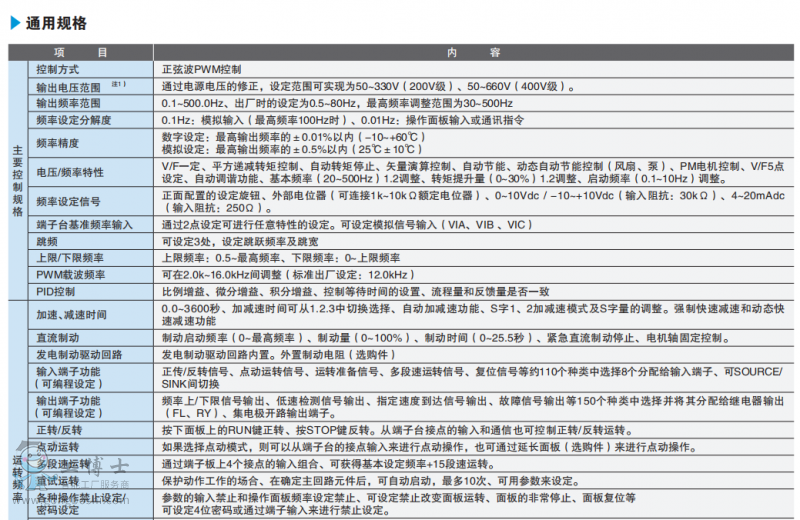
Task: Click the 频率设定分解度 label cell
Action: [x=73, y=120]
